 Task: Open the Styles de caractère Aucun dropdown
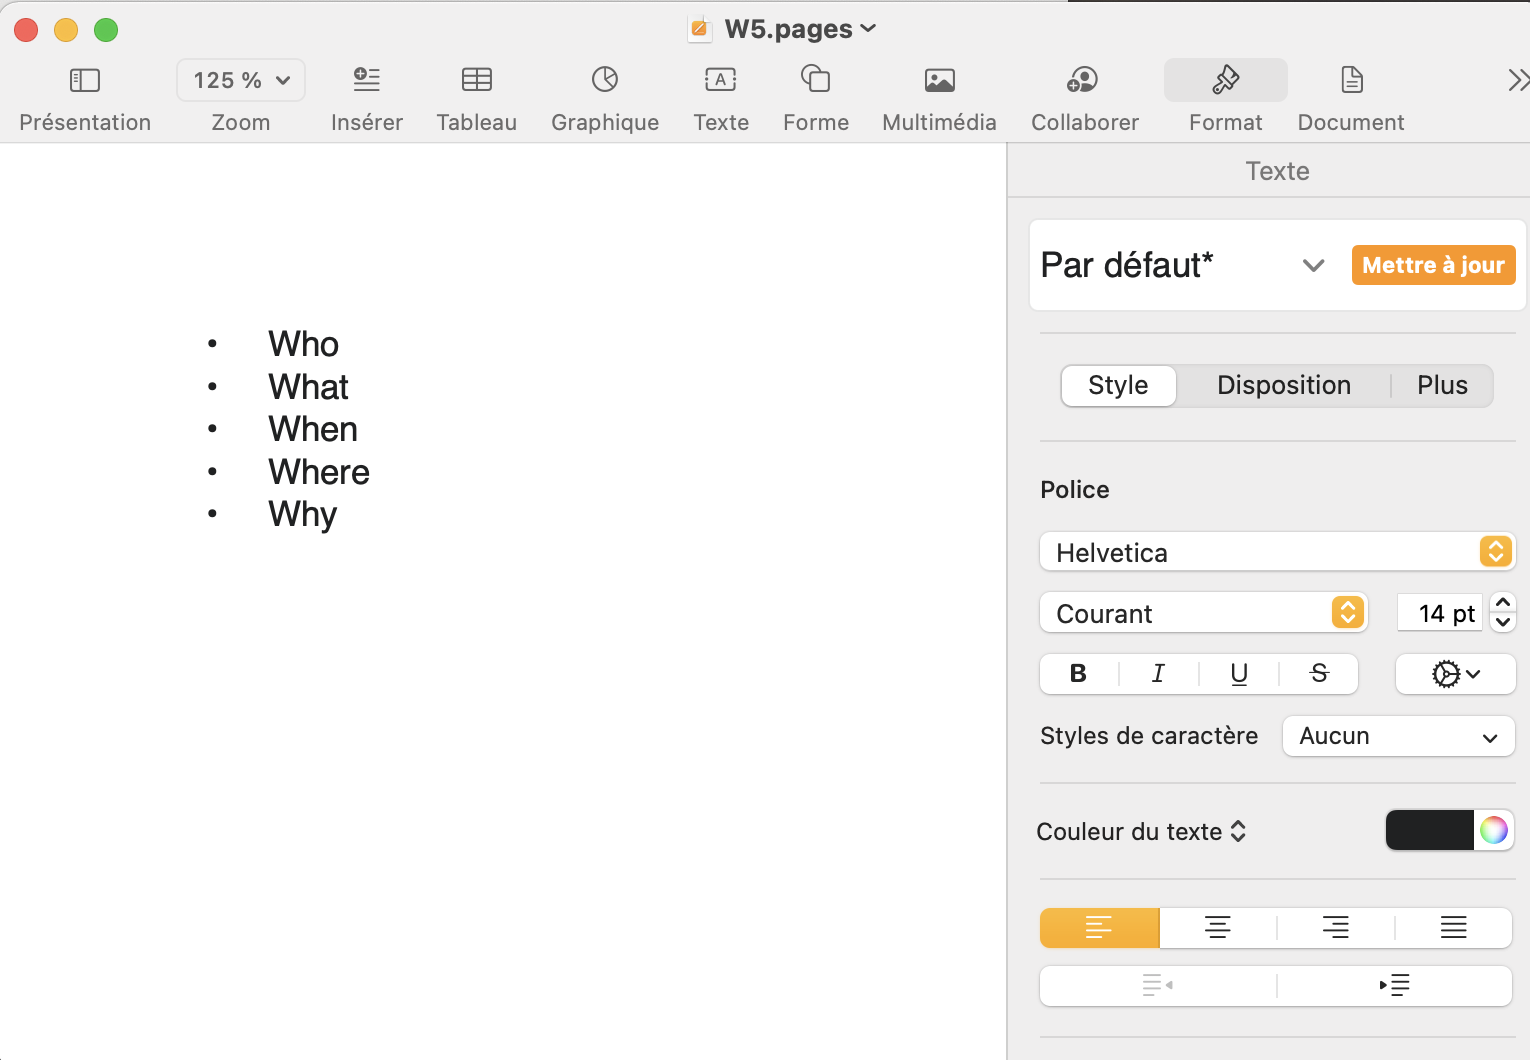[x=1398, y=737]
